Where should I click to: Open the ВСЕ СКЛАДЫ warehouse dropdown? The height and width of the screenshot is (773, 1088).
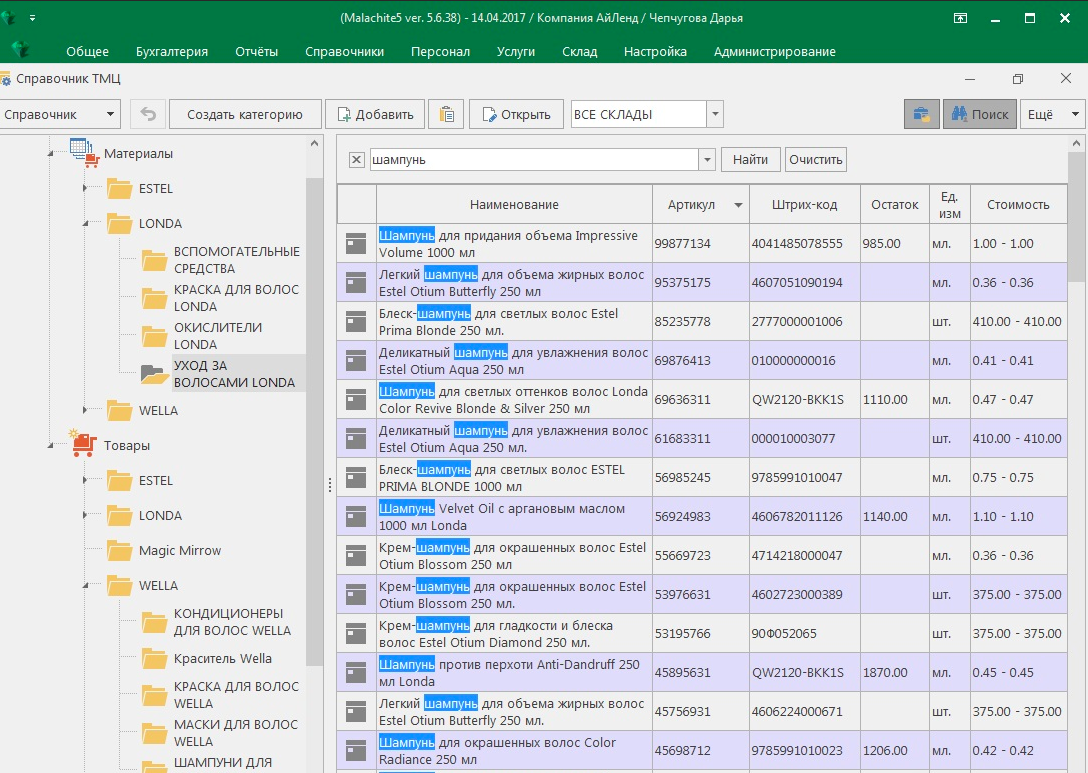point(715,114)
